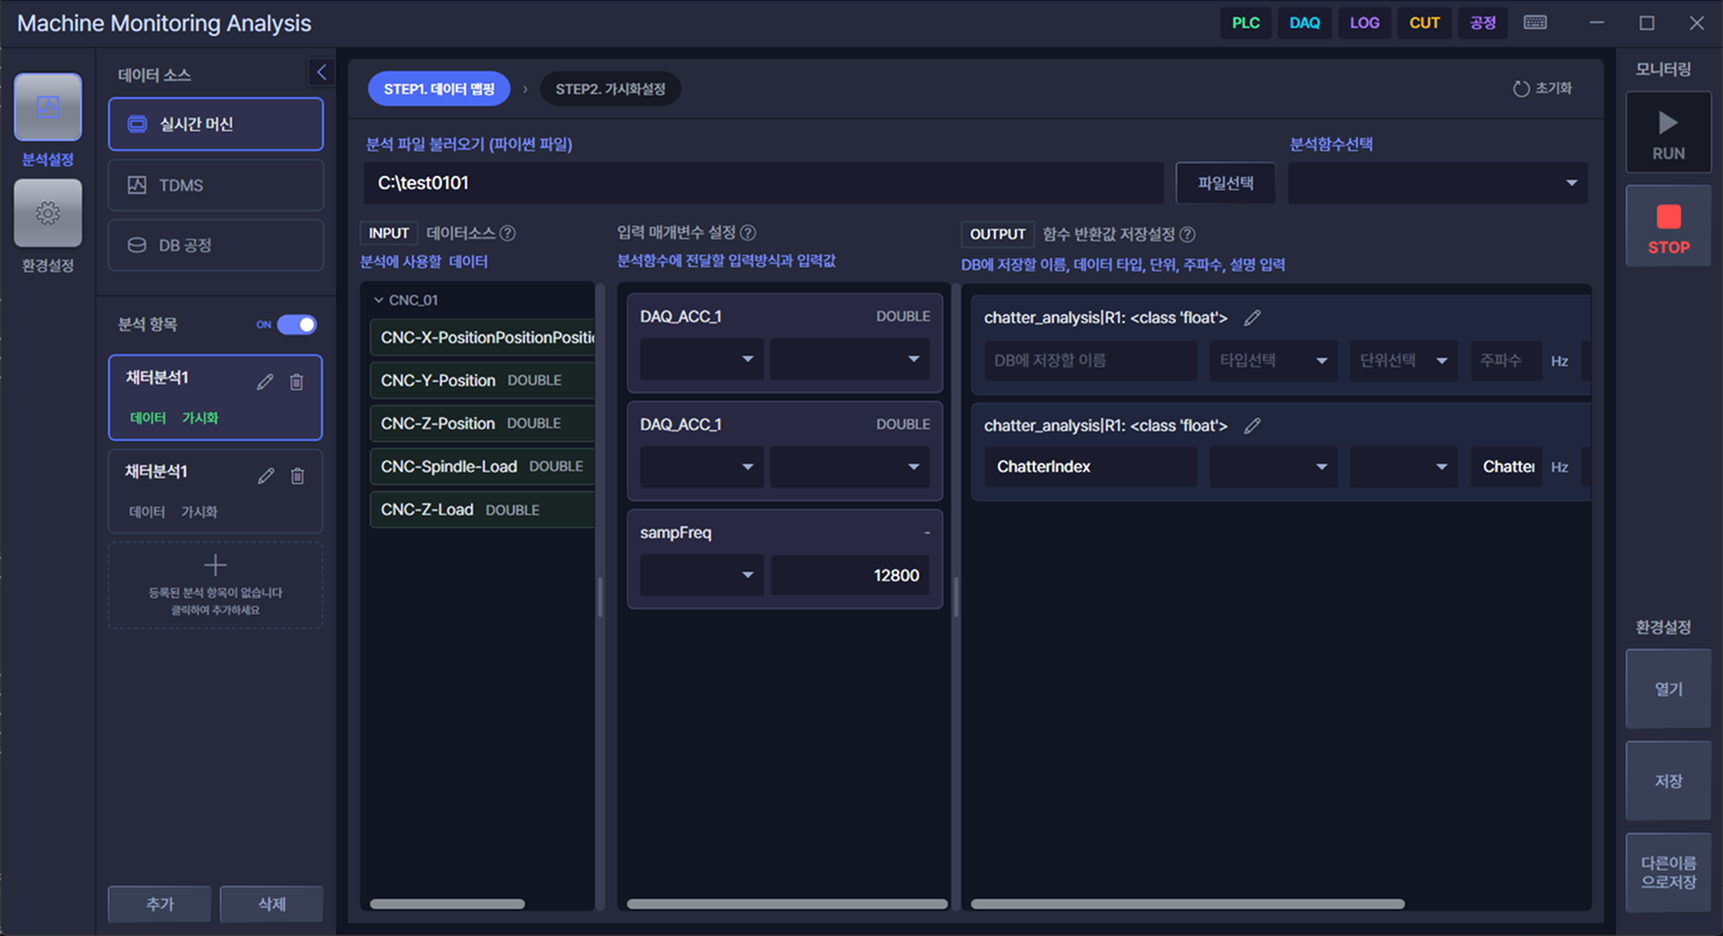
Task: Toggle the 분석 항목 ON switch
Action: click(296, 324)
